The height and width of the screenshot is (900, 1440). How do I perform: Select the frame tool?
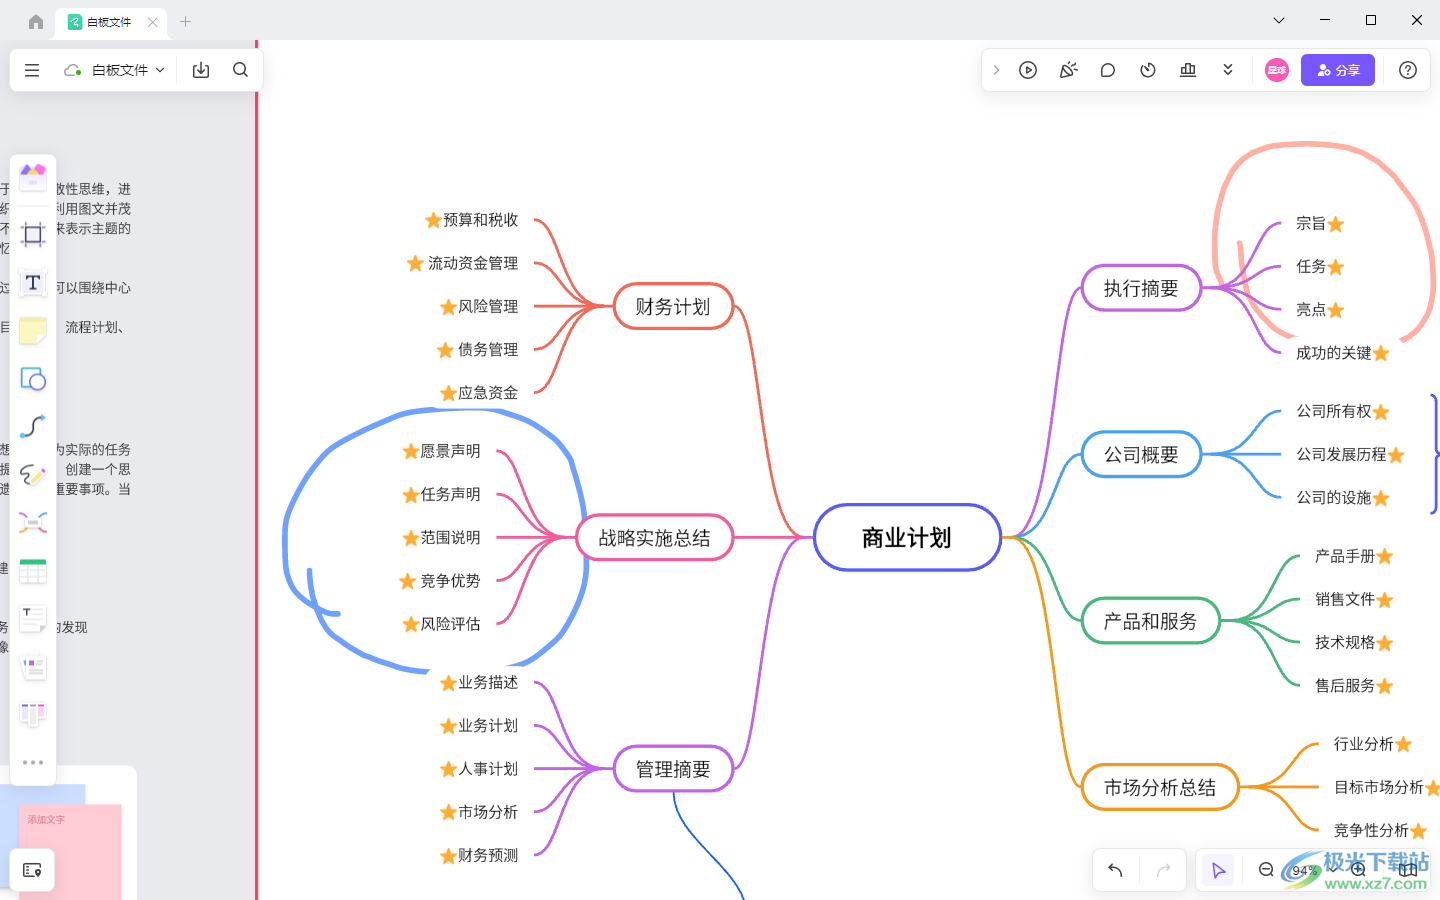coord(33,235)
